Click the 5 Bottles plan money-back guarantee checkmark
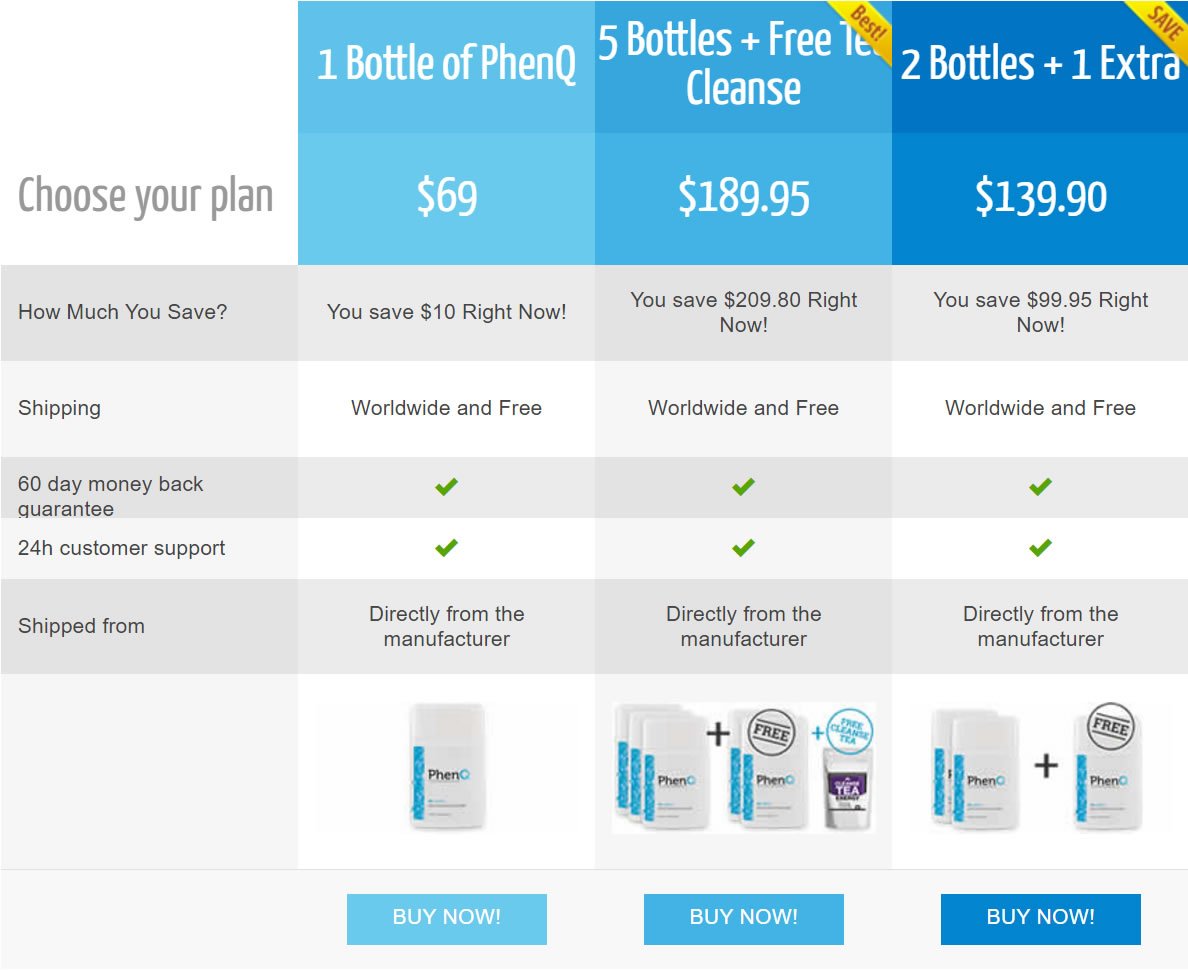This screenshot has width=1188, height=970. pos(743,487)
